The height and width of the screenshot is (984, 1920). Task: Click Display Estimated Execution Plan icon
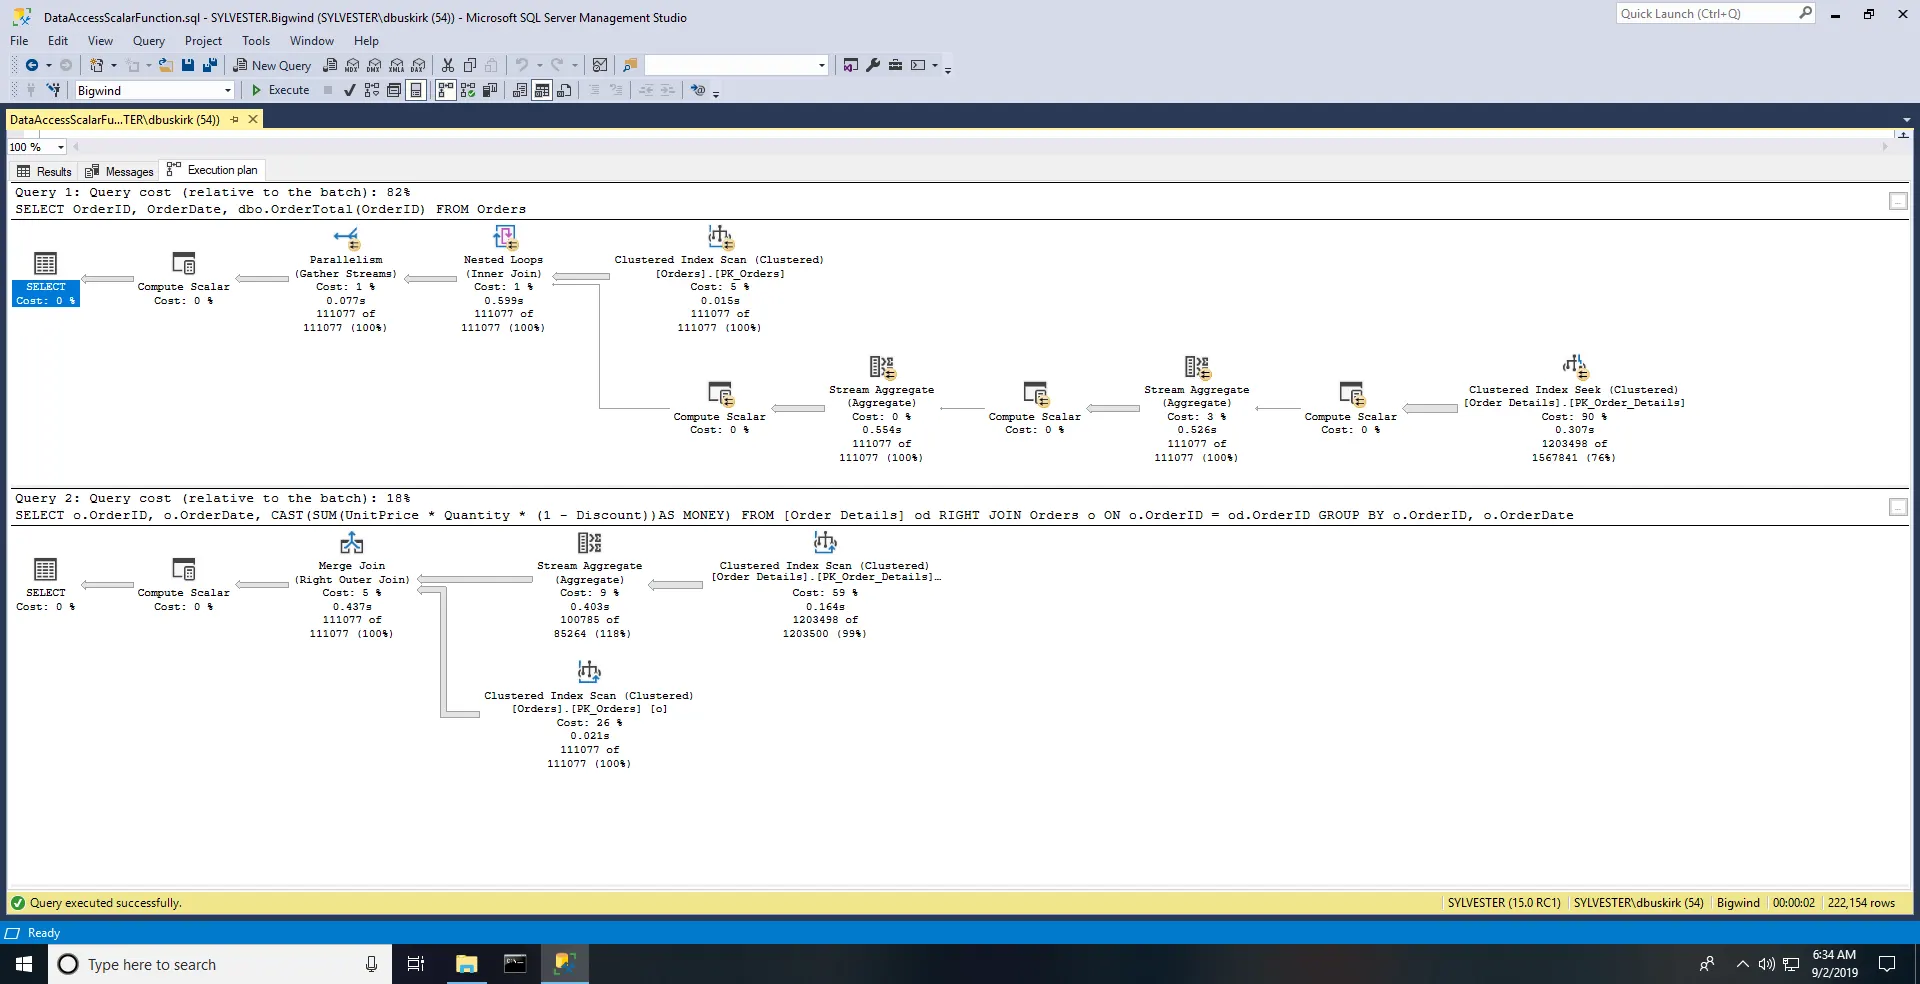pos(372,90)
